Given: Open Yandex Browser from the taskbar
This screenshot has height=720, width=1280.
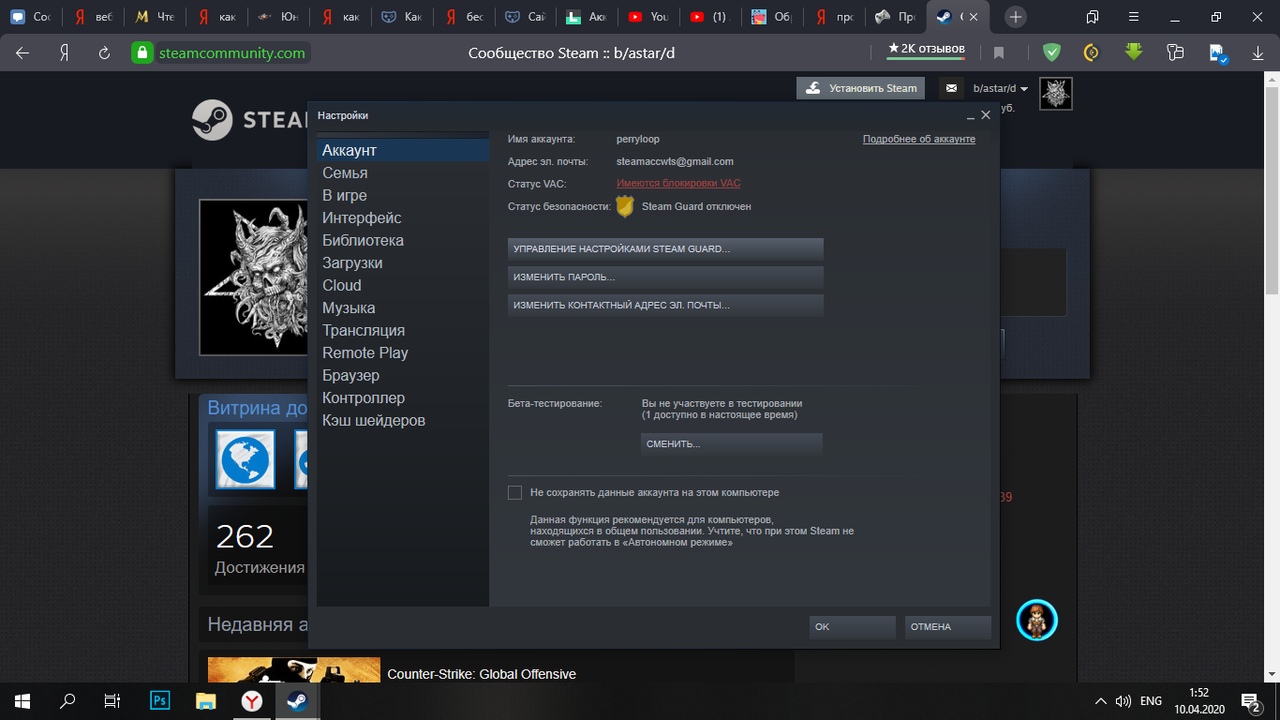Looking at the screenshot, I should [252, 700].
